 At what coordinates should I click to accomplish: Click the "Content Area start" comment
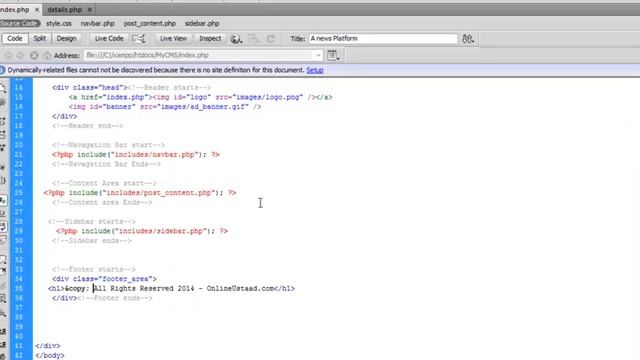[104, 183]
